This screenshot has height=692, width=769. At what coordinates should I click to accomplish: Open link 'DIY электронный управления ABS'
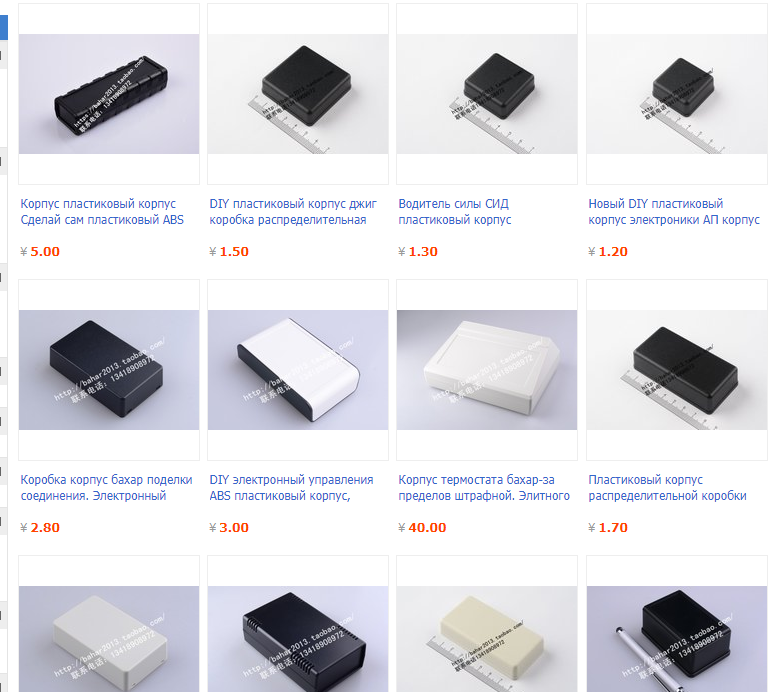click(291, 488)
